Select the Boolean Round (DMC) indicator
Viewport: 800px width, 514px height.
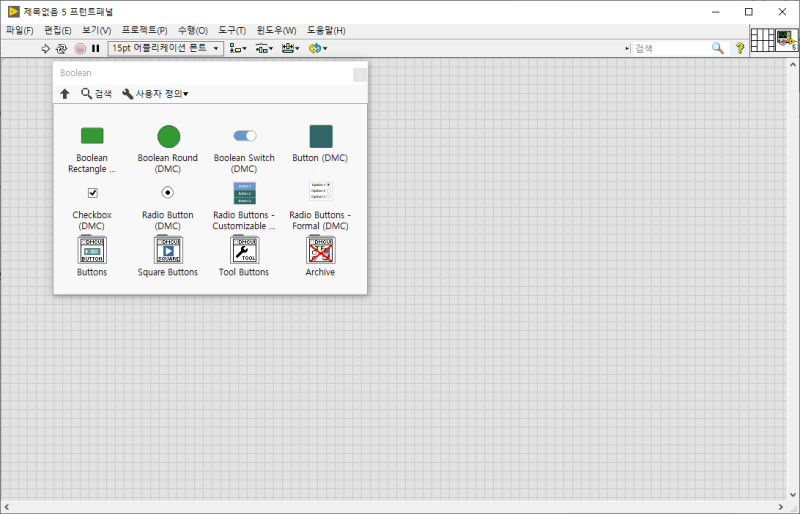click(168, 149)
